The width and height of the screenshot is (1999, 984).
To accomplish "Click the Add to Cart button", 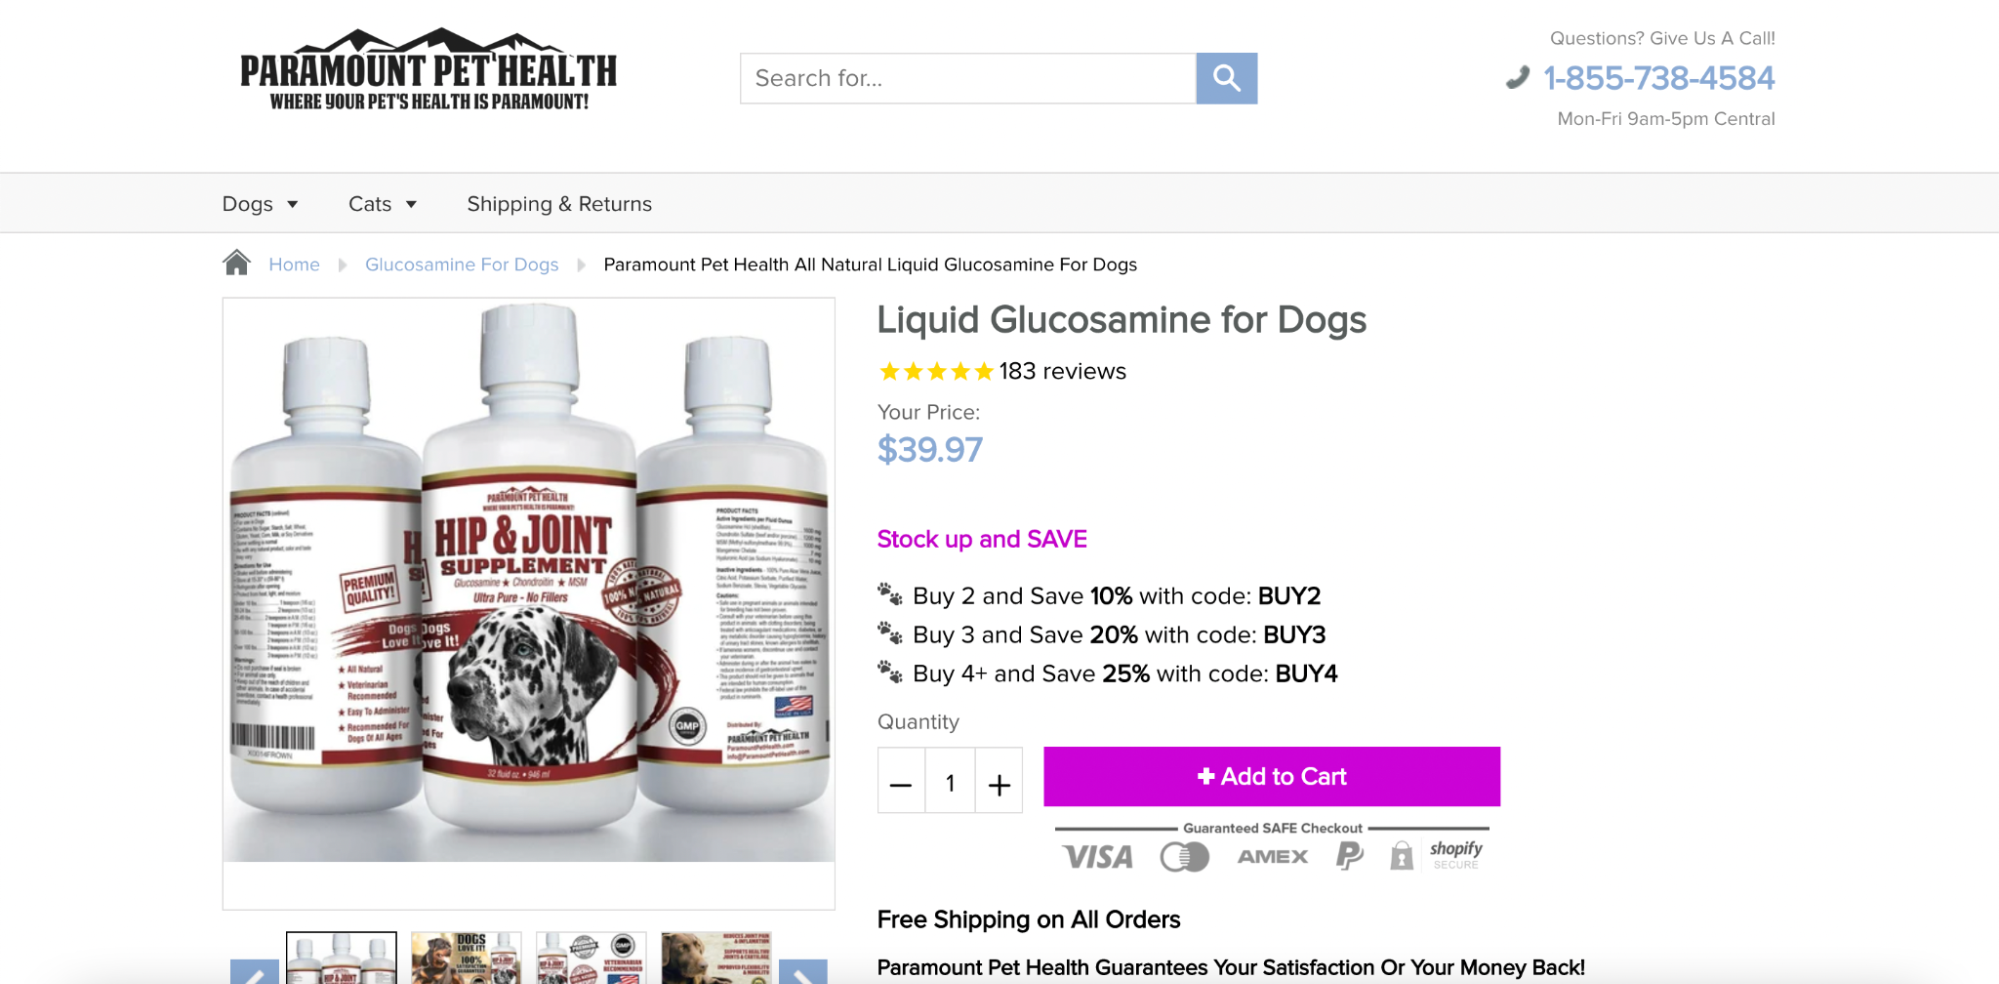I will coord(1271,776).
